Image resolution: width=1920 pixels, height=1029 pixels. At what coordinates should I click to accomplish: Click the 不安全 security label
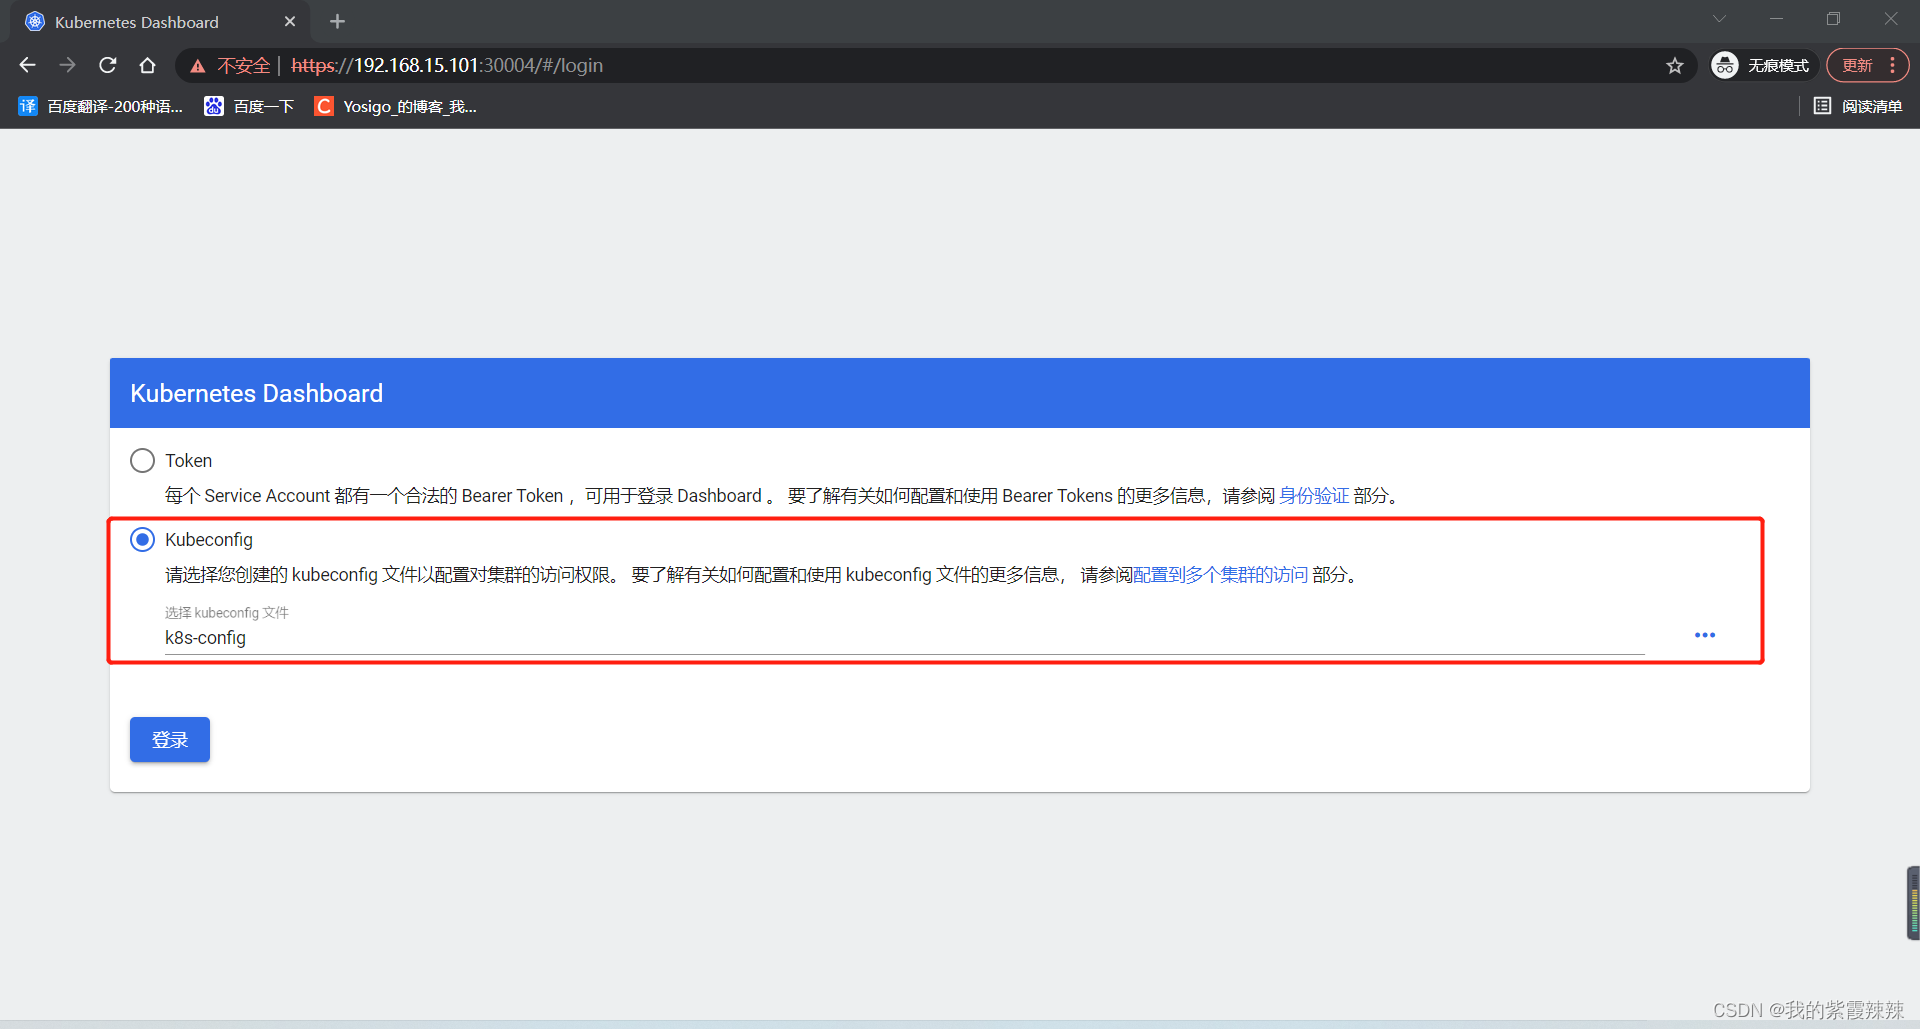(244, 66)
